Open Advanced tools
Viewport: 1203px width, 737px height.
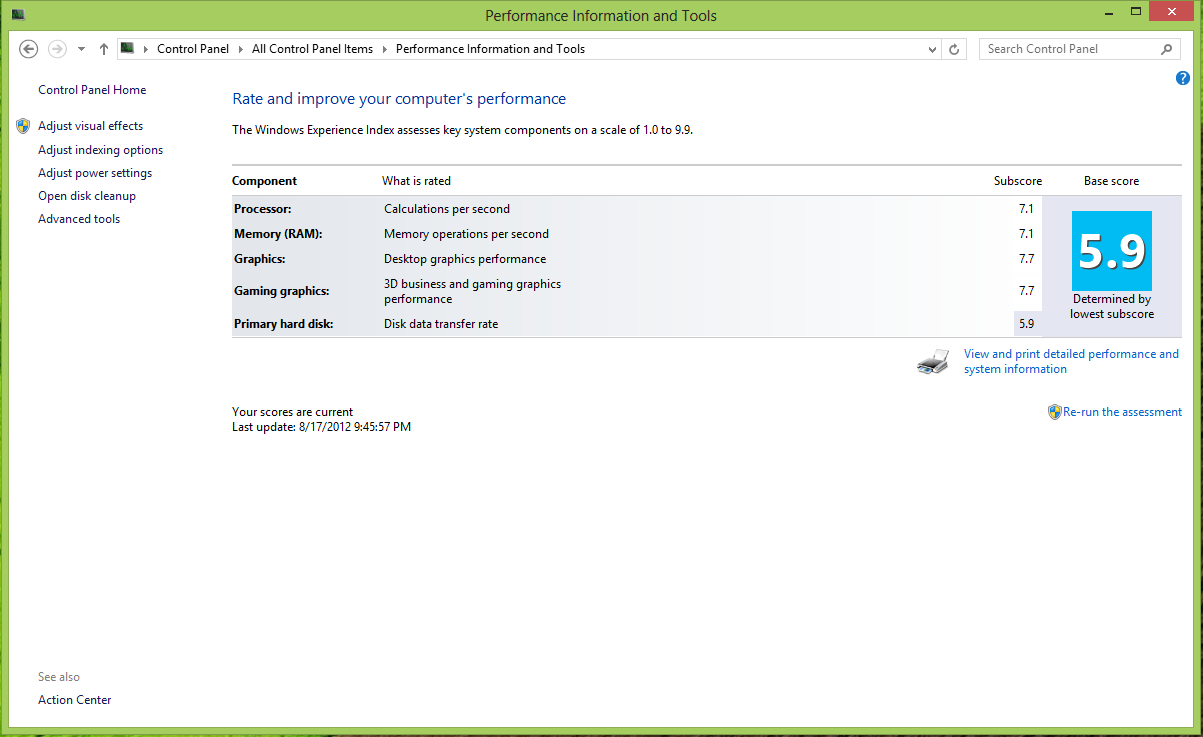tap(79, 219)
